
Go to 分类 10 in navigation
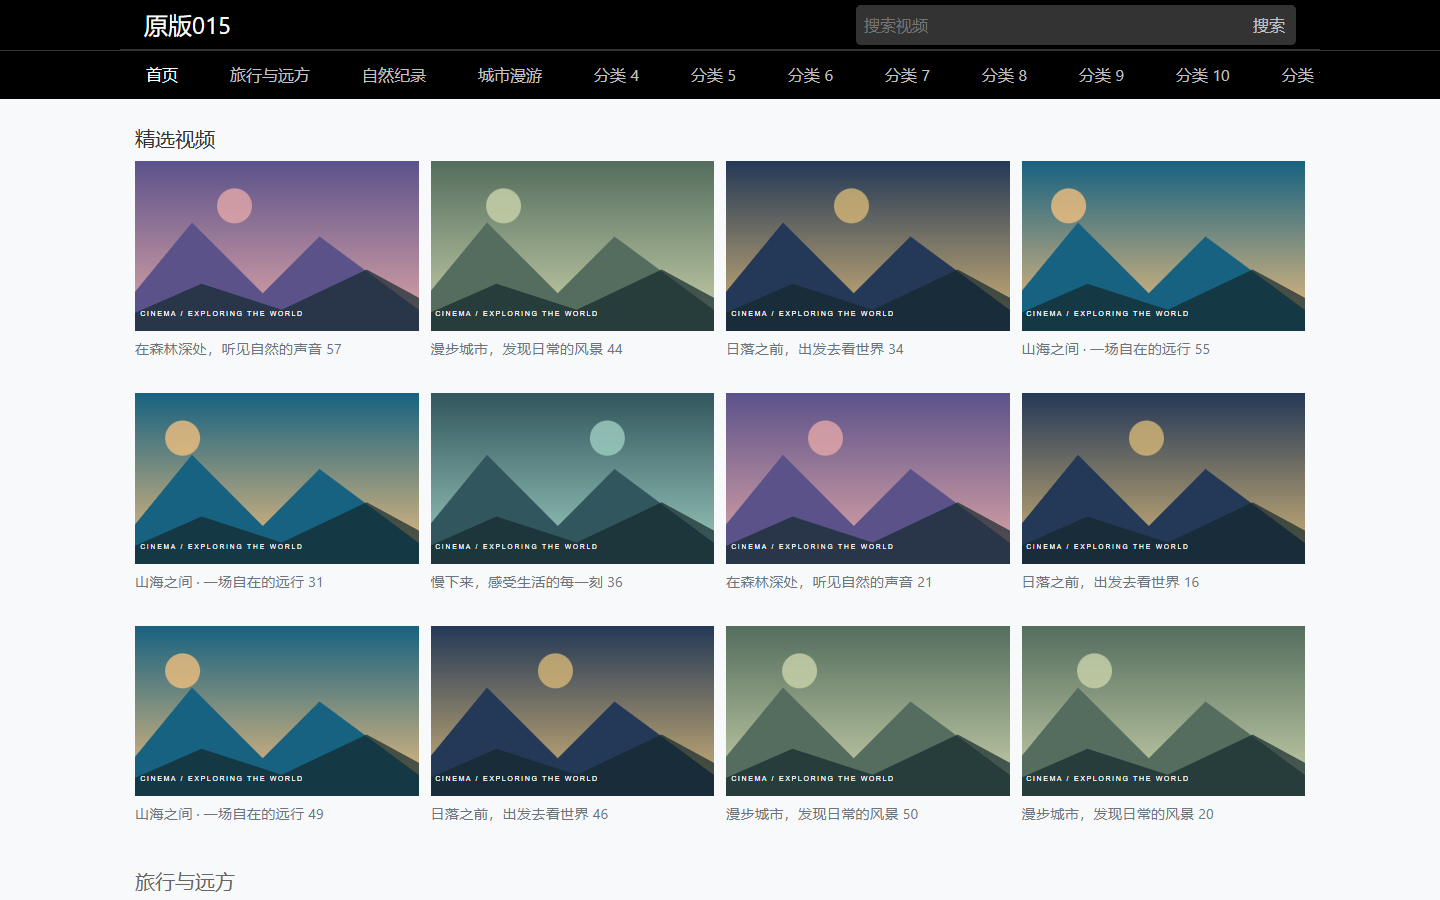coord(1203,75)
